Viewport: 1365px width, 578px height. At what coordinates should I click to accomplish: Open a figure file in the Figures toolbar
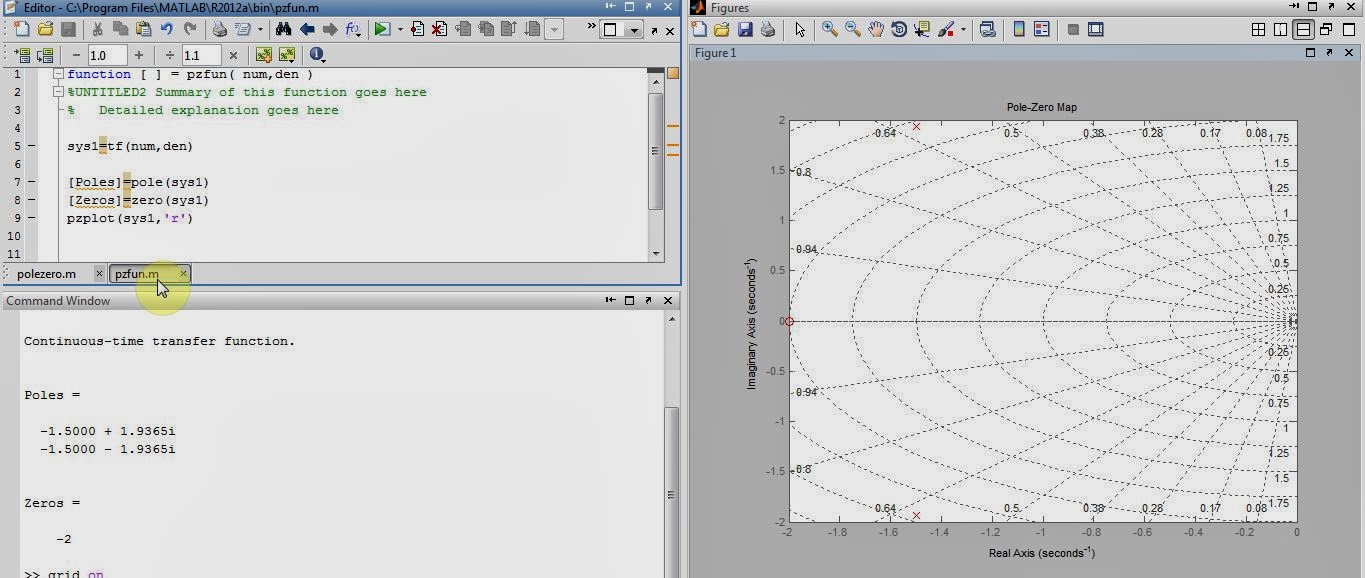coord(721,30)
